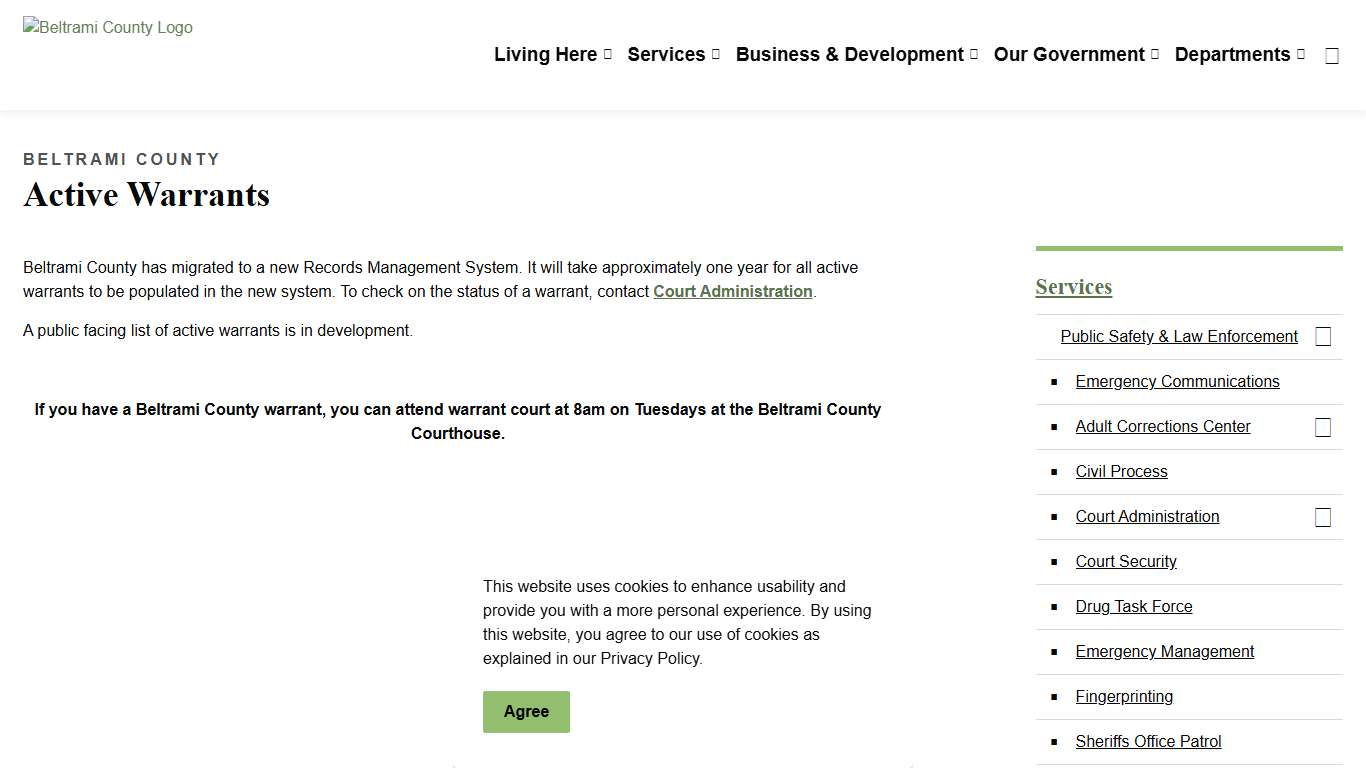
Task: Open Emergency Management sidebar link
Action: pyautogui.click(x=1164, y=652)
